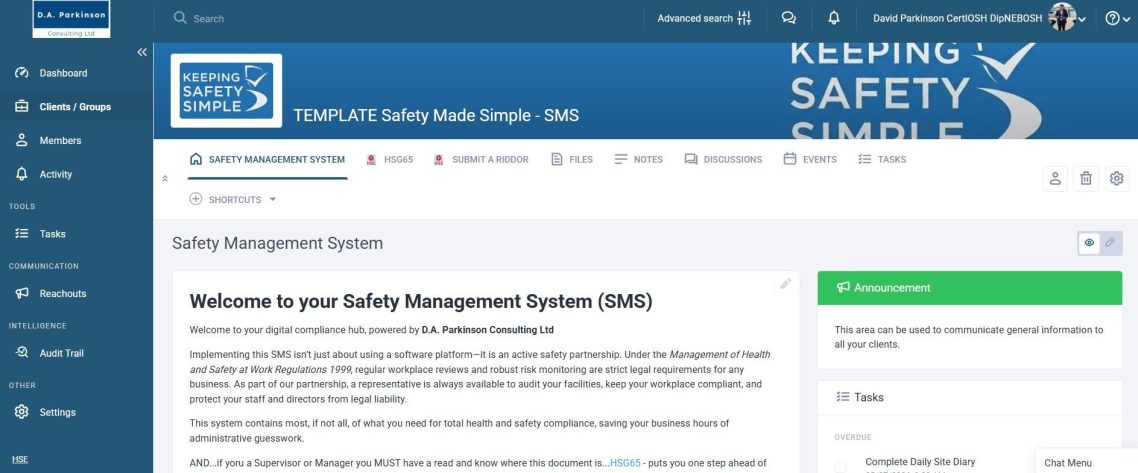This screenshot has height=473, width=1138.
Task: Open Audit Trail under Intelligence
Action: pos(61,353)
